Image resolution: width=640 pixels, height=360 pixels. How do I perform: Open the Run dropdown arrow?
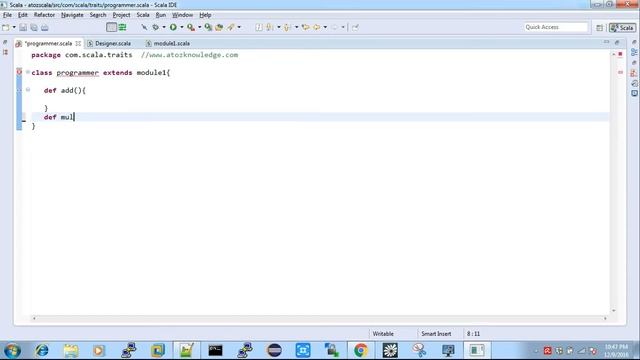click(182, 27)
